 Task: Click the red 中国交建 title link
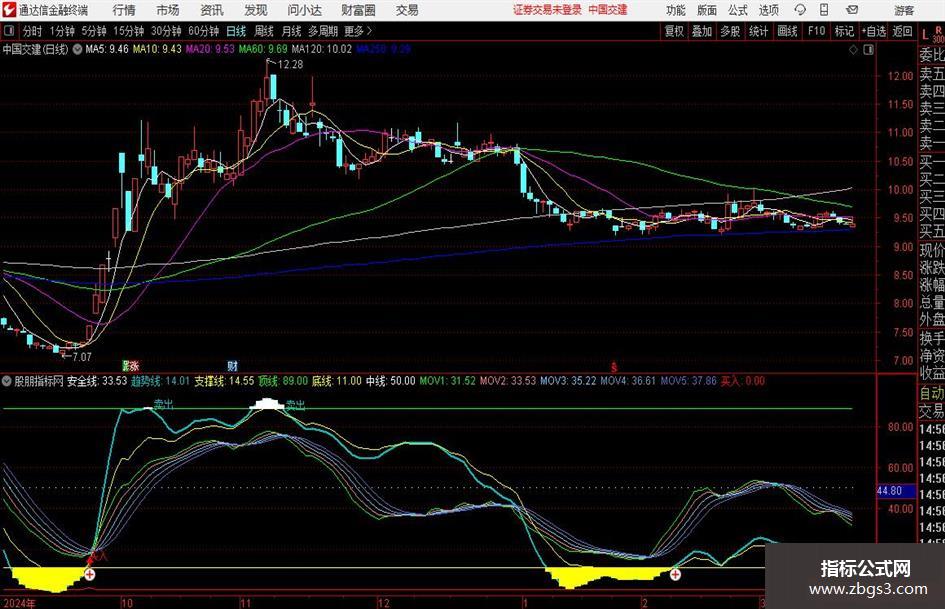click(x=608, y=10)
